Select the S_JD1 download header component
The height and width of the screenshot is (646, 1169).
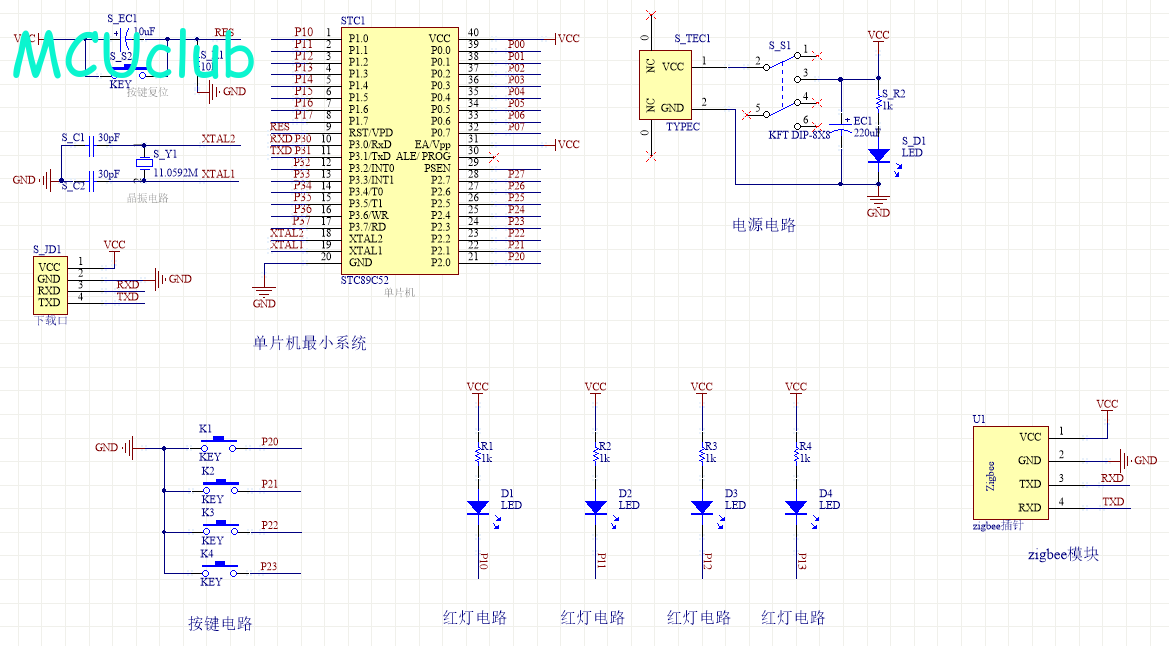49,284
